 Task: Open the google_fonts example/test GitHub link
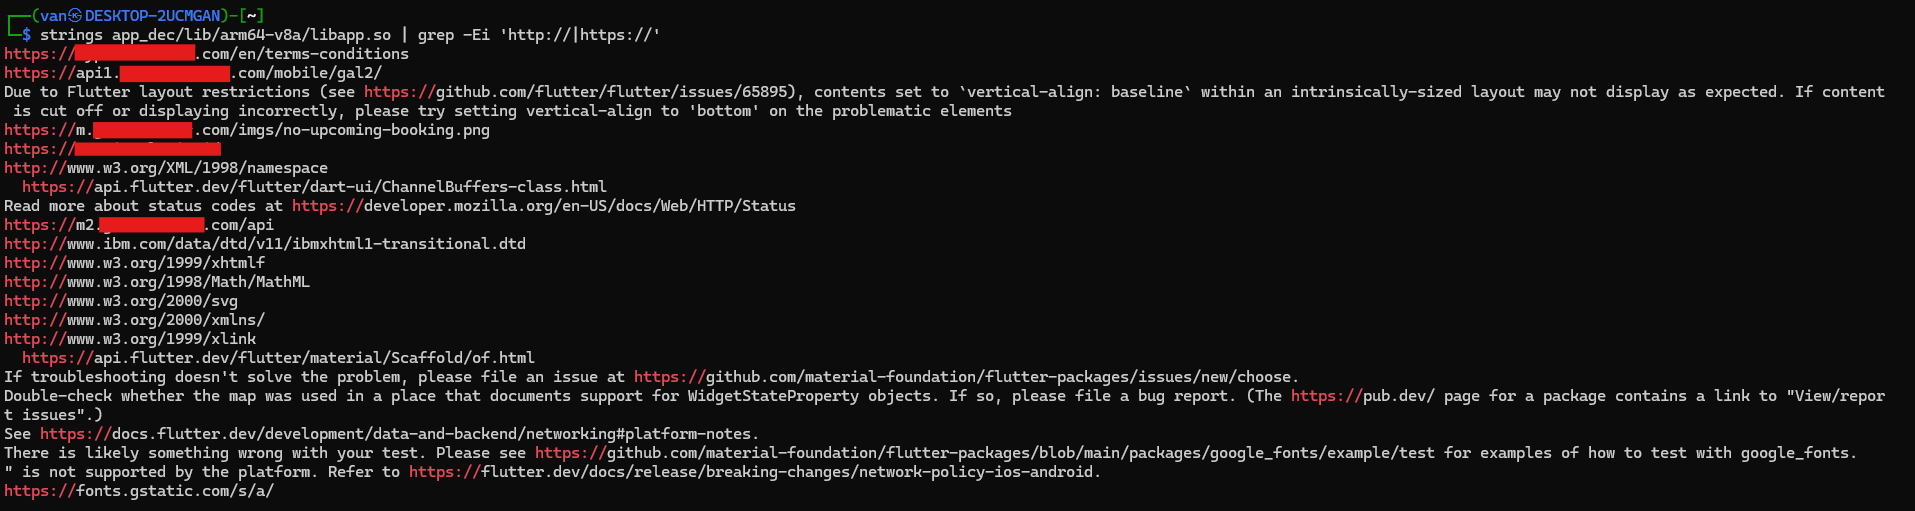[x=985, y=453]
